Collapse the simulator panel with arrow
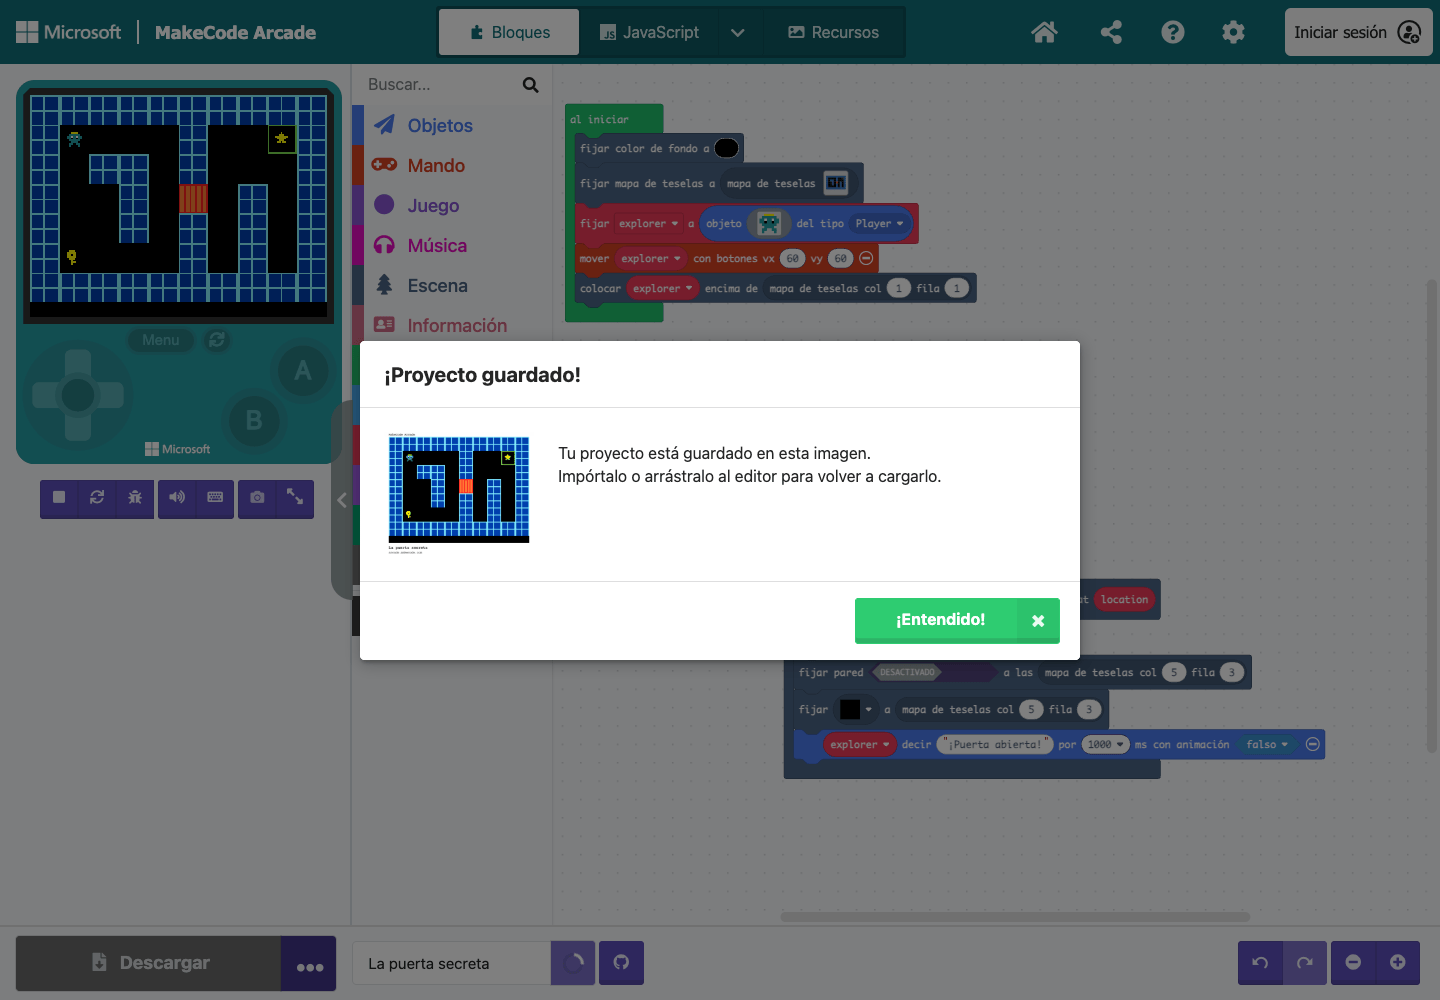The image size is (1440, 1000). (x=342, y=500)
